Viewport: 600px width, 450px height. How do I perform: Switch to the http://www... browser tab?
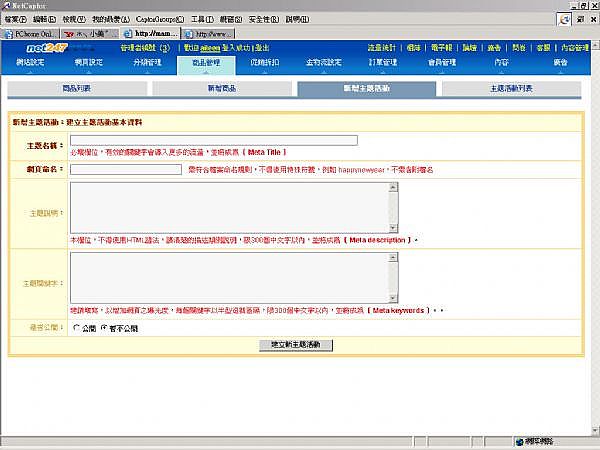pos(209,34)
